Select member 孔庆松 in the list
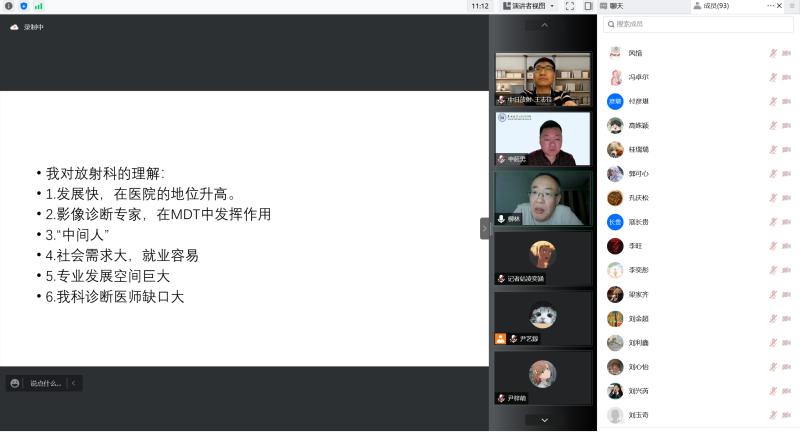800x432 pixels. pyautogui.click(x=640, y=198)
